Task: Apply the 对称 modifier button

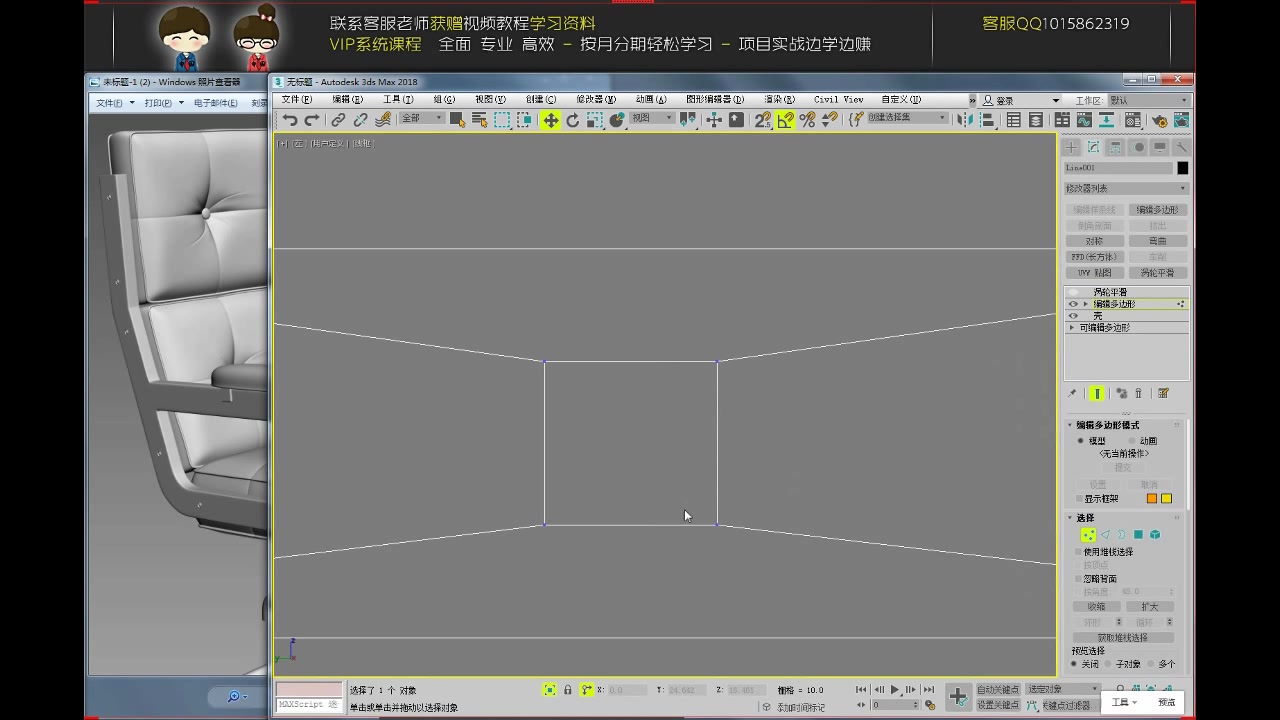Action: [x=1095, y=240]
